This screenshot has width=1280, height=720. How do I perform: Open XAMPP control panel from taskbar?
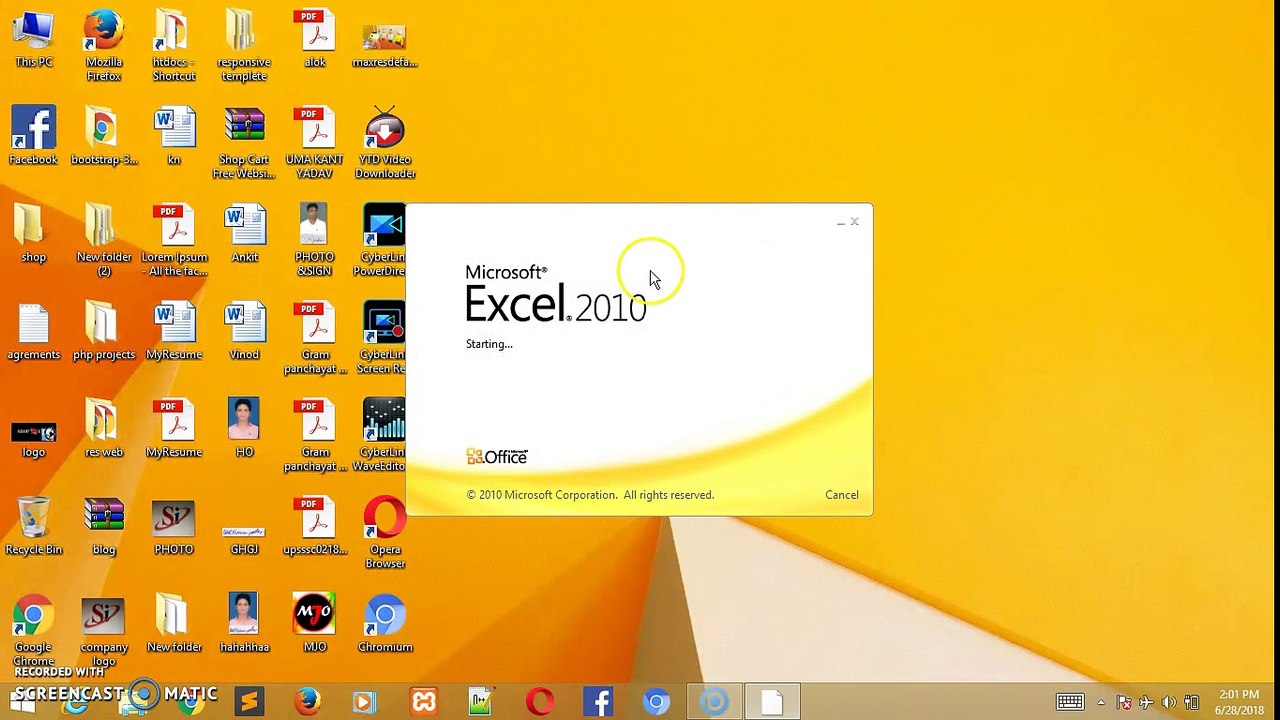tap(424, 702)
